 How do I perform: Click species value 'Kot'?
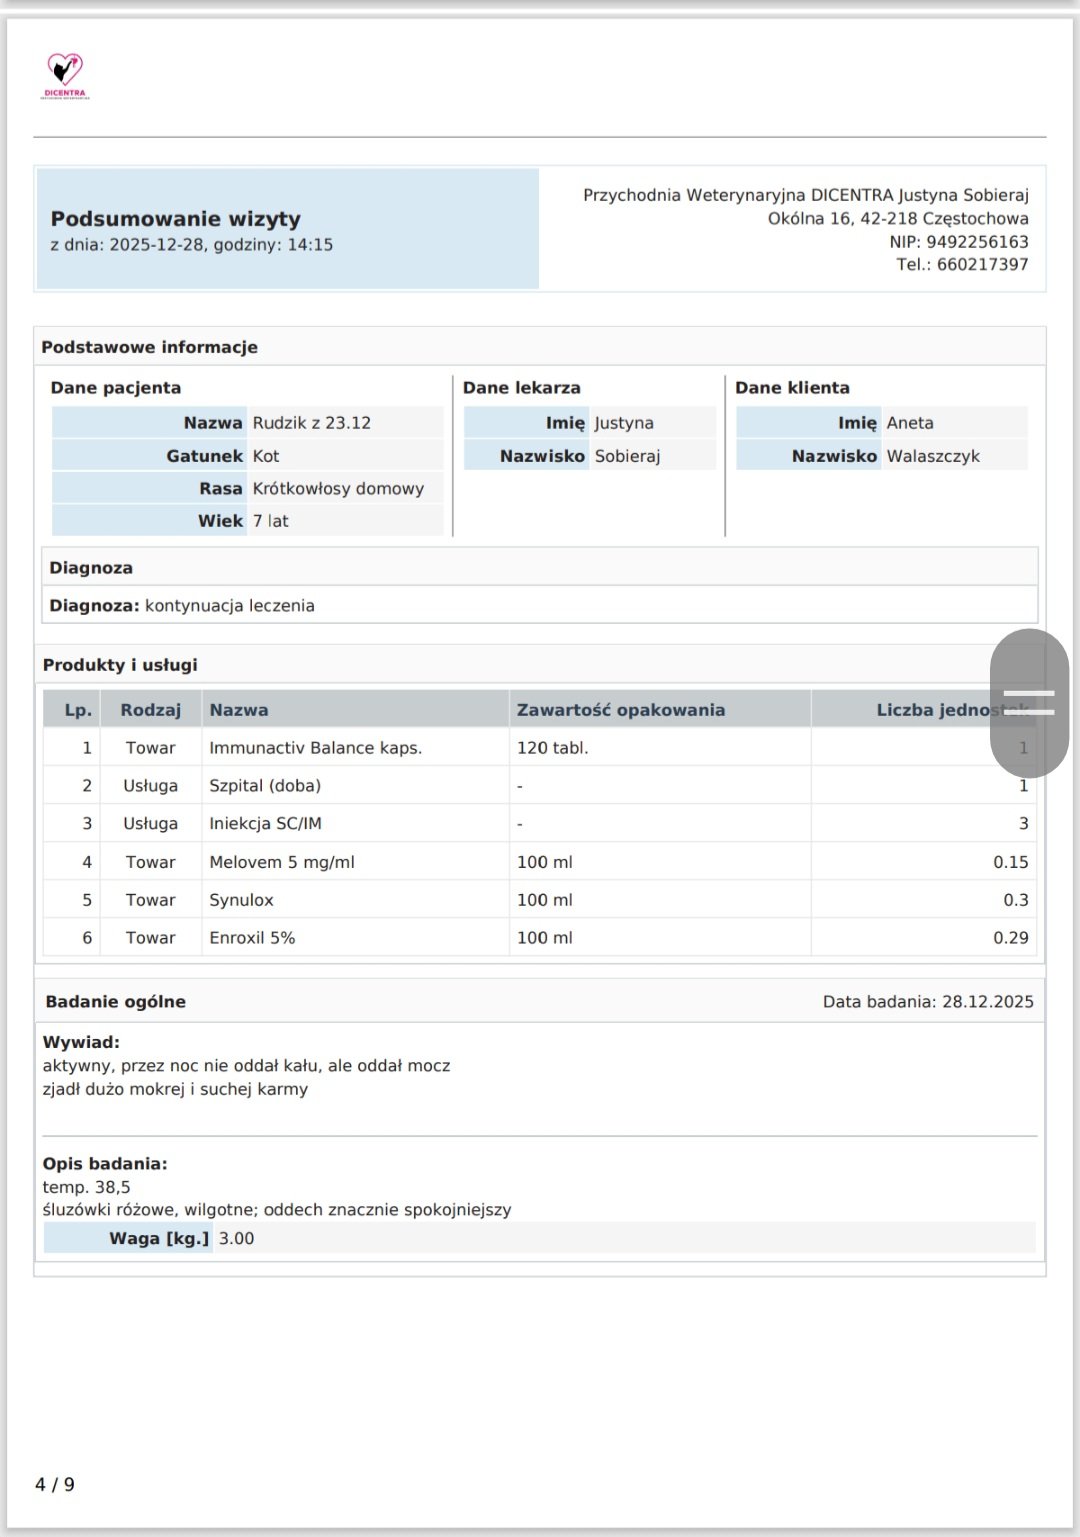click(x=266, y=456)
